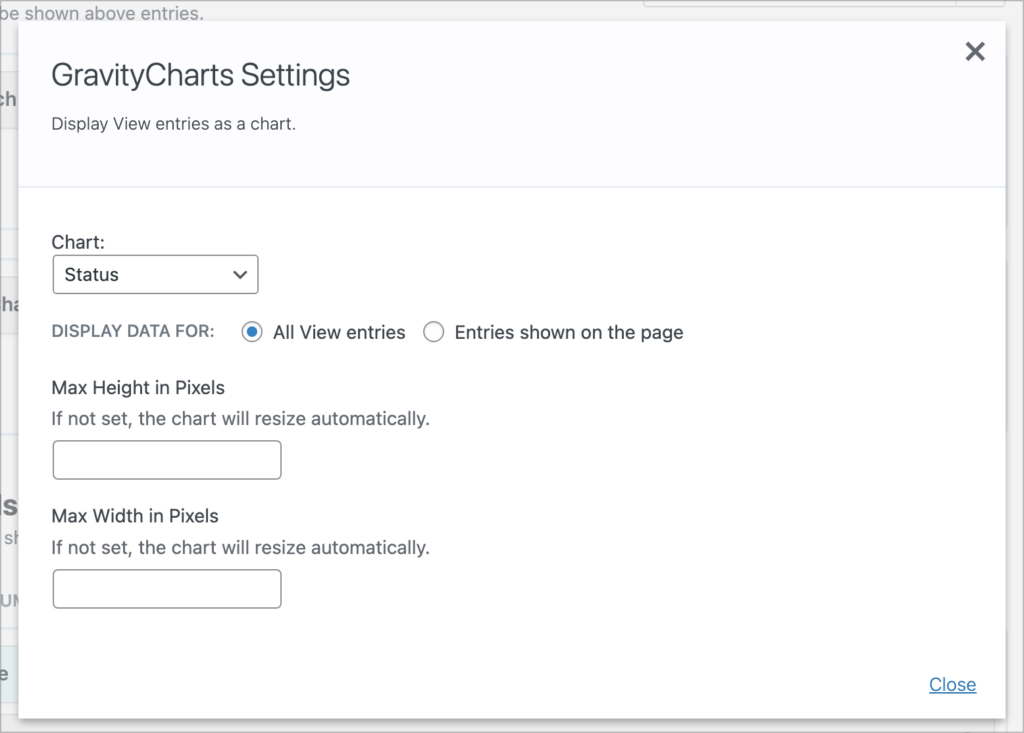Choose 'Entries shown on the page' radio button

click(x=434, y=332)
